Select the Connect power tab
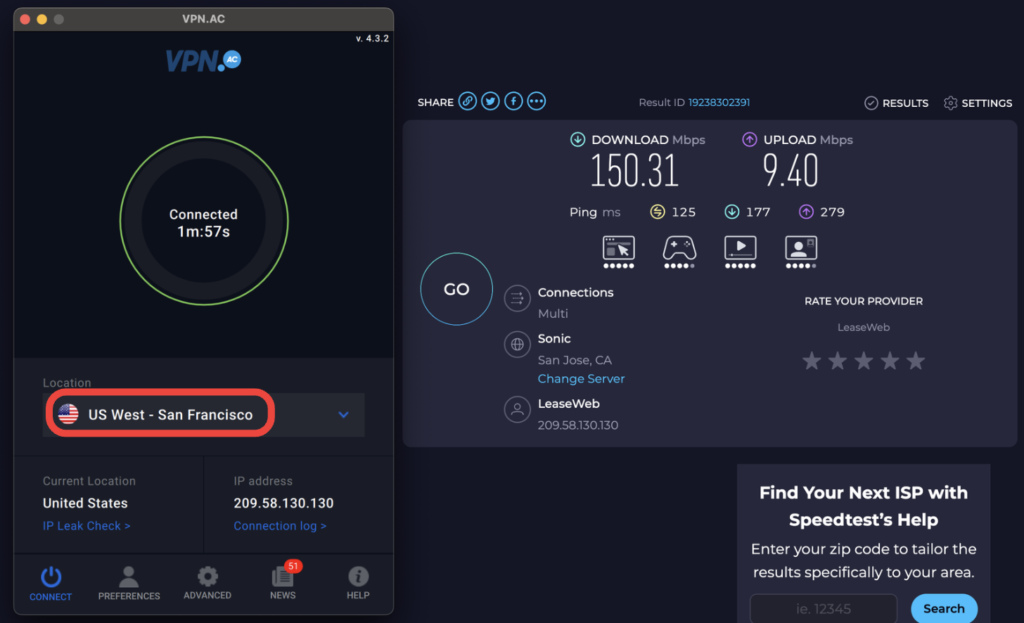The height and width of the screenshot is (623, 1024). coord(50,583)
